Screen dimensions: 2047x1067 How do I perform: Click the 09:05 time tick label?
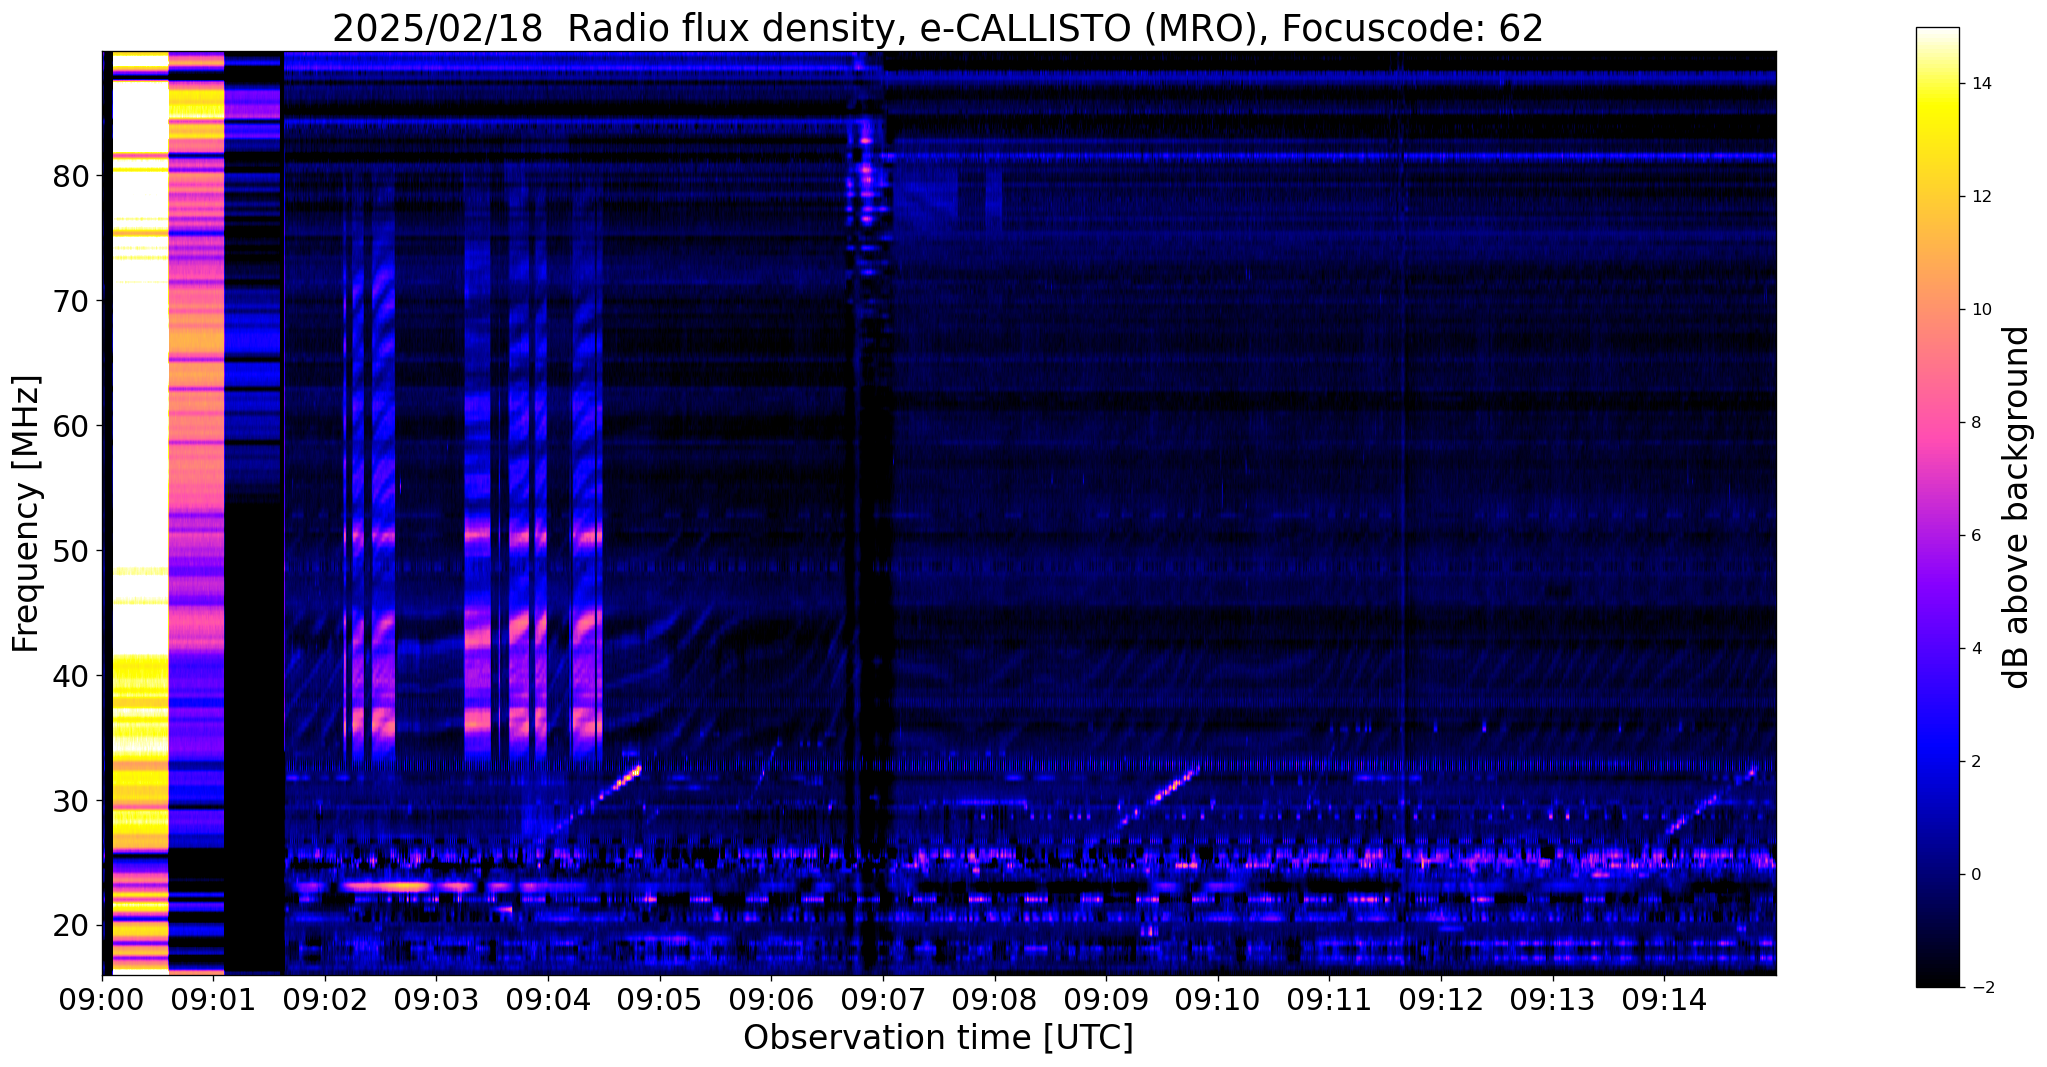click(660, 999)
